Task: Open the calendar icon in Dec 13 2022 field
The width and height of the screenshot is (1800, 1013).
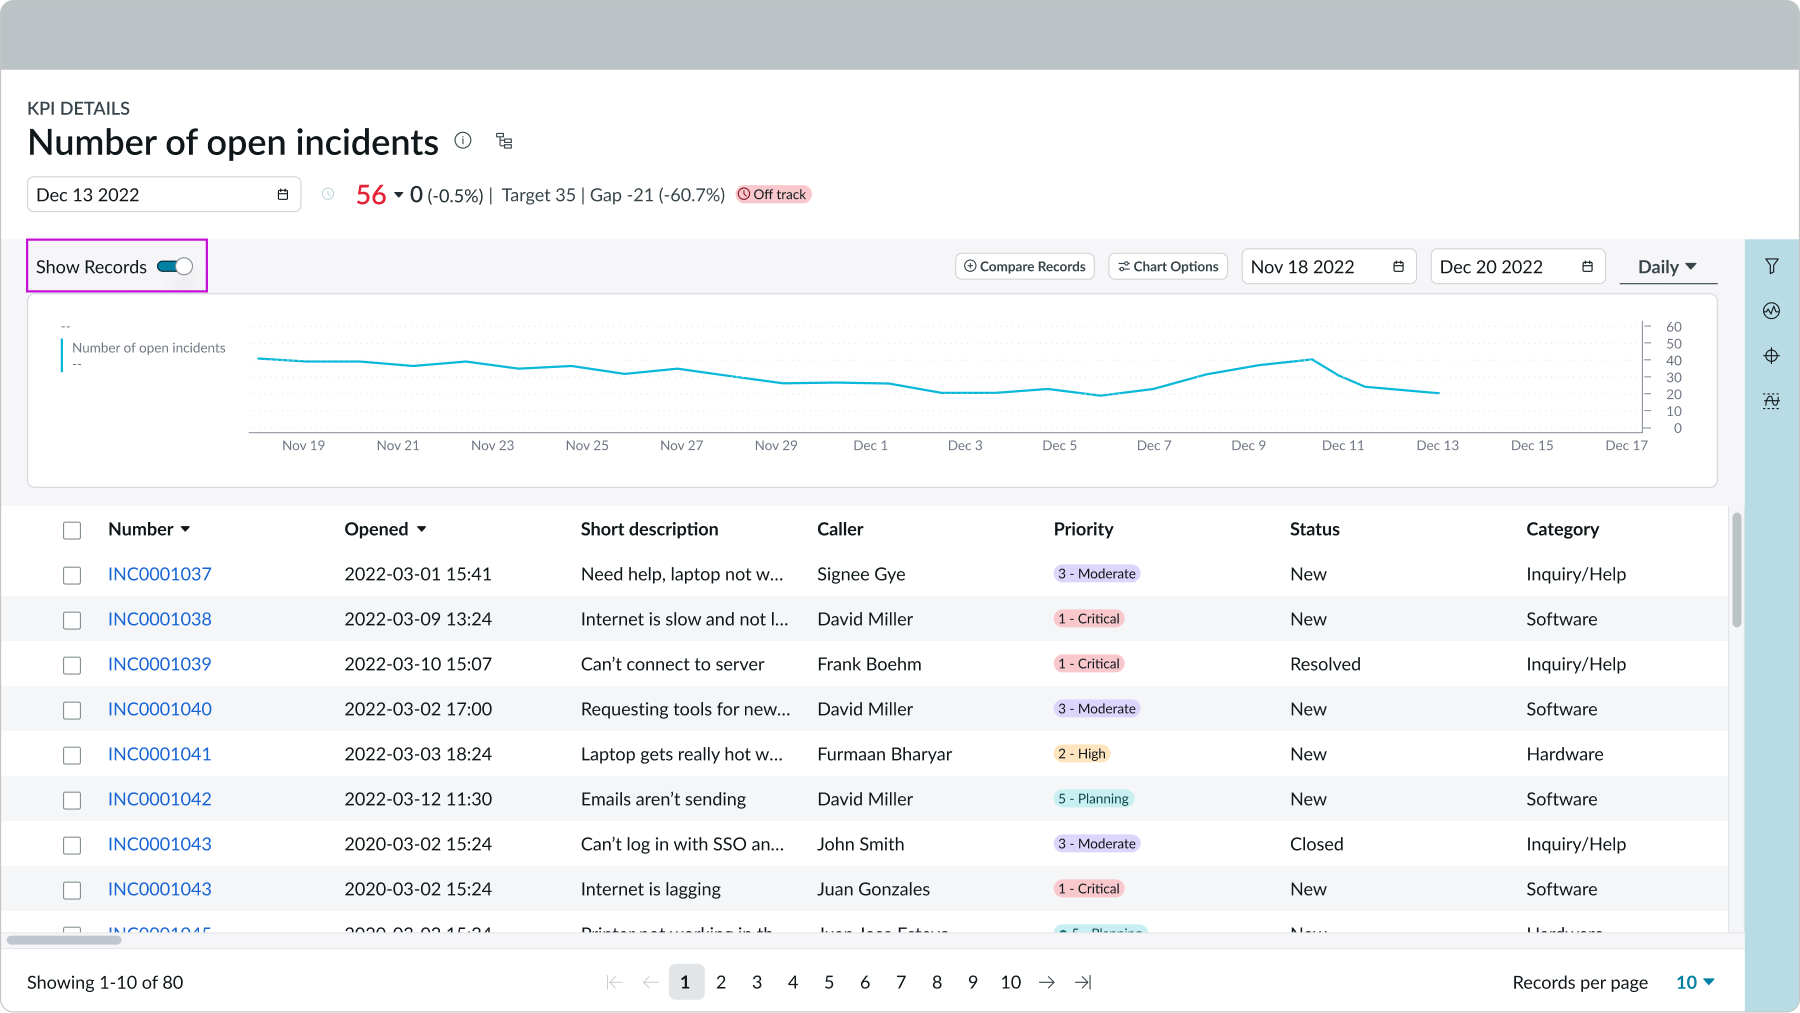Action: point(281,194)
